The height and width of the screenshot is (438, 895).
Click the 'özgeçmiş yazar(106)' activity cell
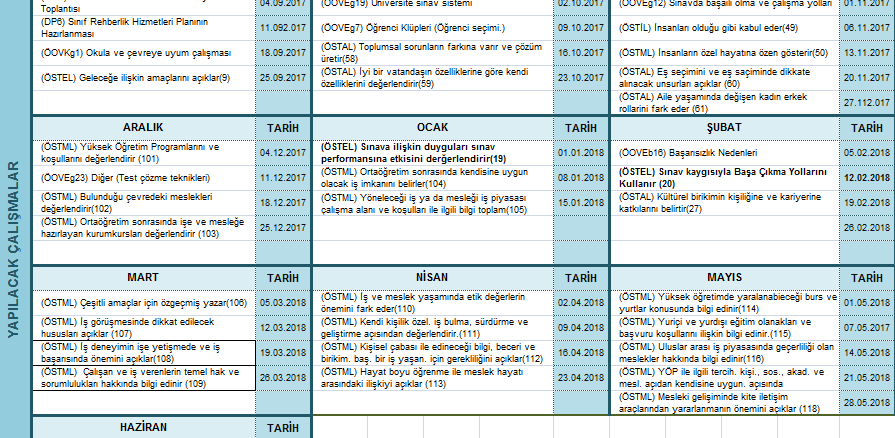pos(143,302)
